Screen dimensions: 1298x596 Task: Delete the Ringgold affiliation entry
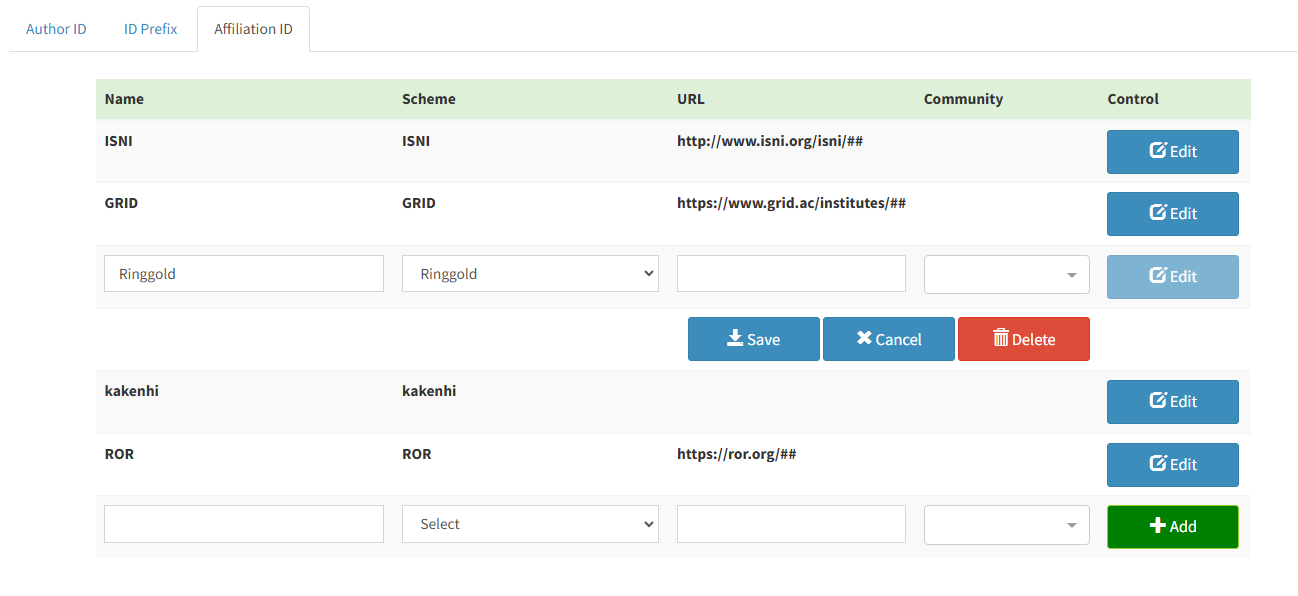[1023, 339]
